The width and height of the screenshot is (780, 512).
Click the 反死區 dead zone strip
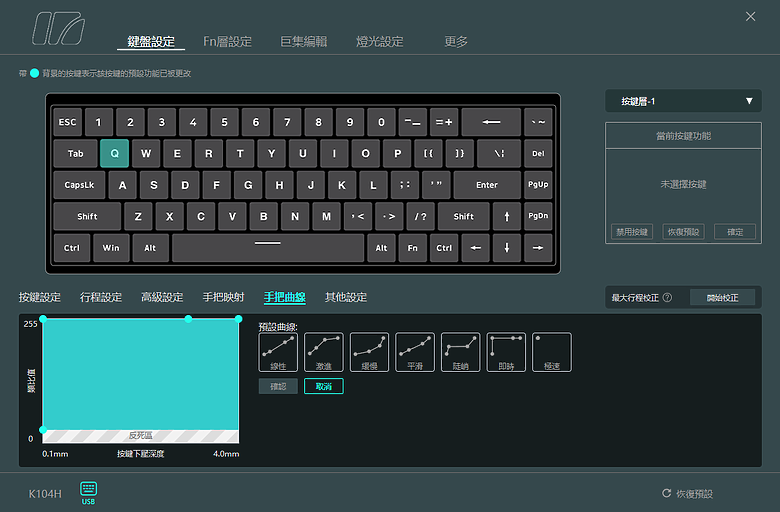141,436
